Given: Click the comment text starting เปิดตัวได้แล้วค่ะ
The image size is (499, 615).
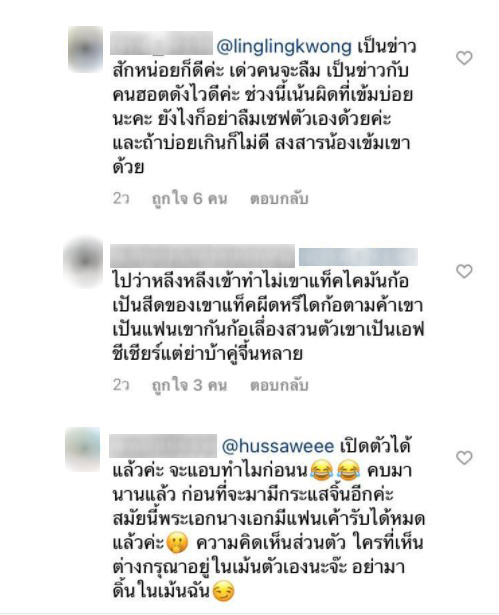Looking at the screenshot, I should point(269,518).
